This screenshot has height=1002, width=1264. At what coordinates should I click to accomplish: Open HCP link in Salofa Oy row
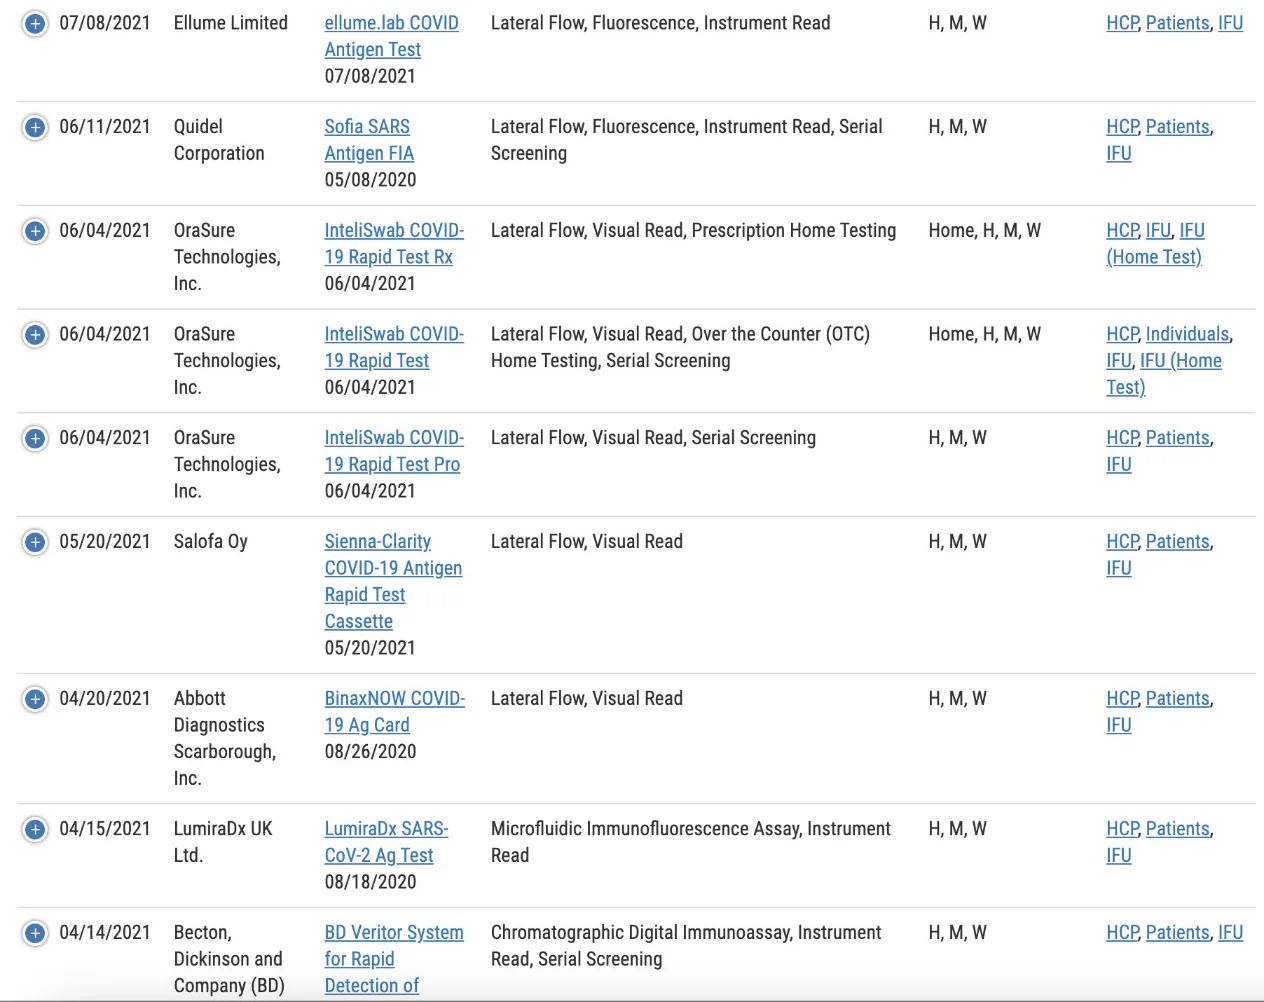[1122, 542]
